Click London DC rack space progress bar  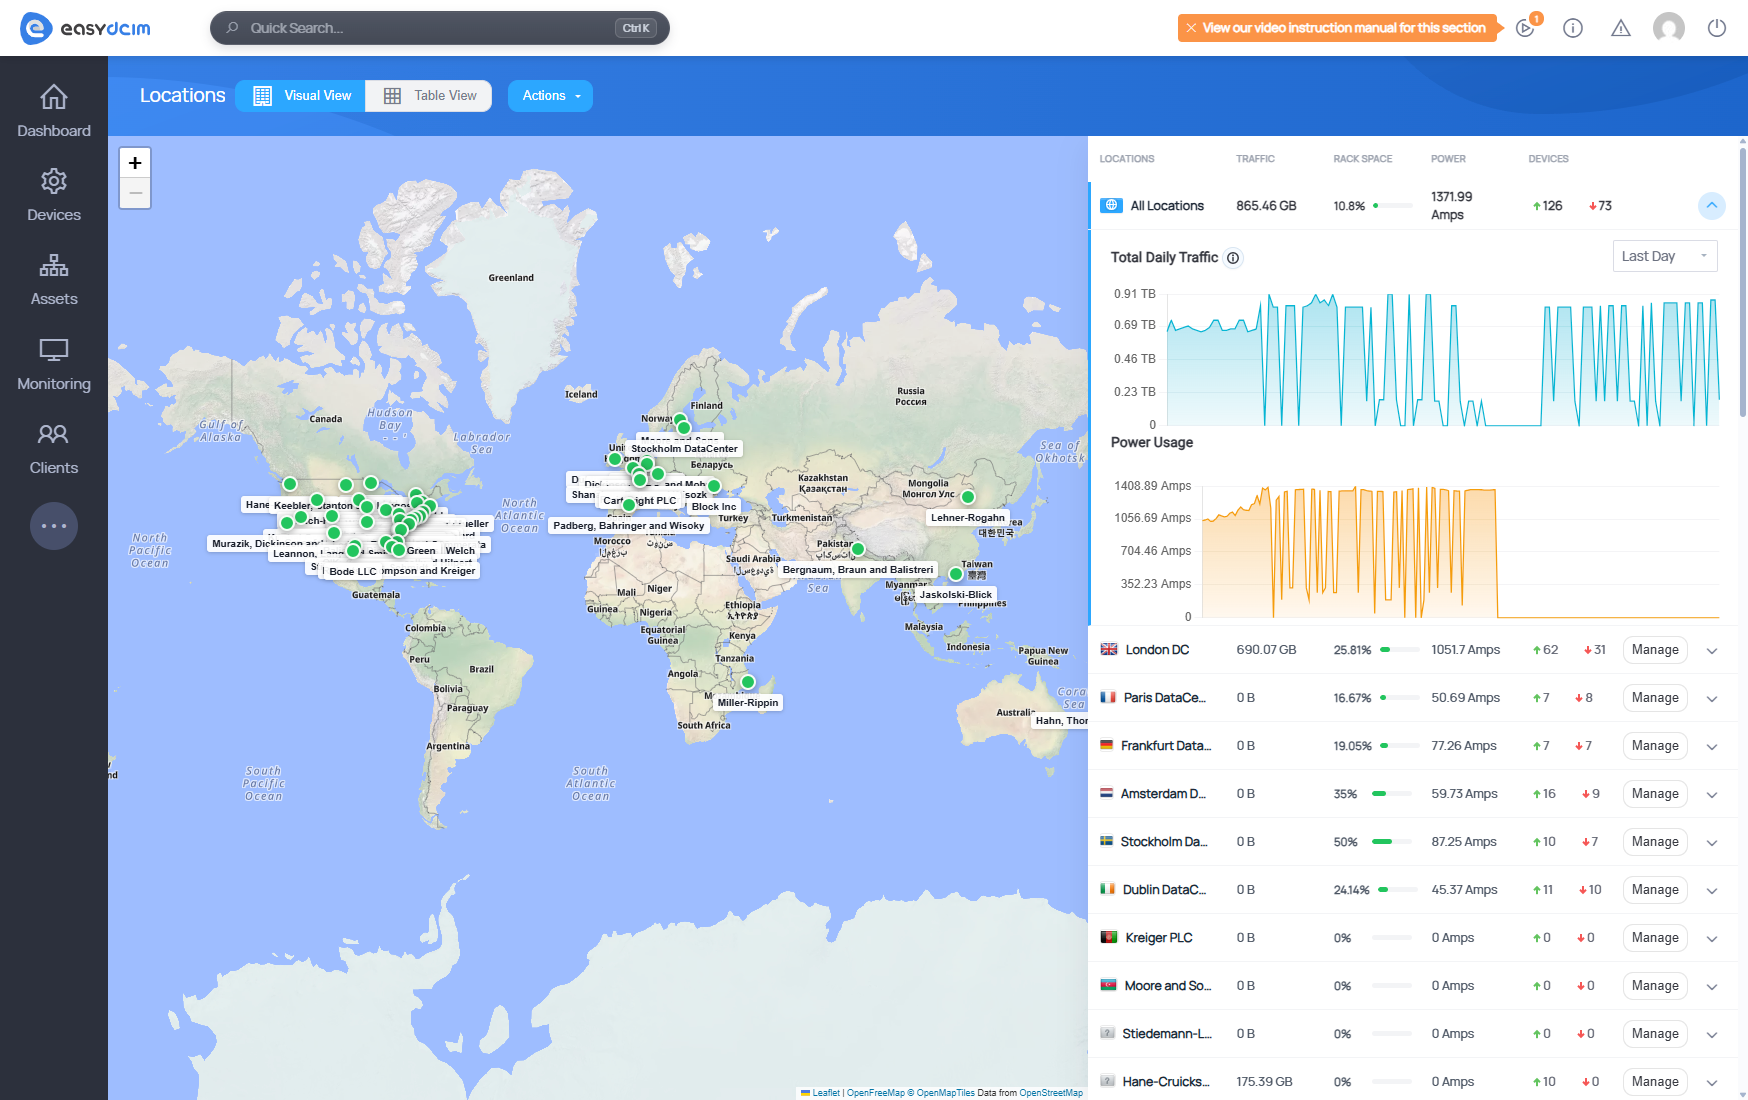[x=1399, y=650]
